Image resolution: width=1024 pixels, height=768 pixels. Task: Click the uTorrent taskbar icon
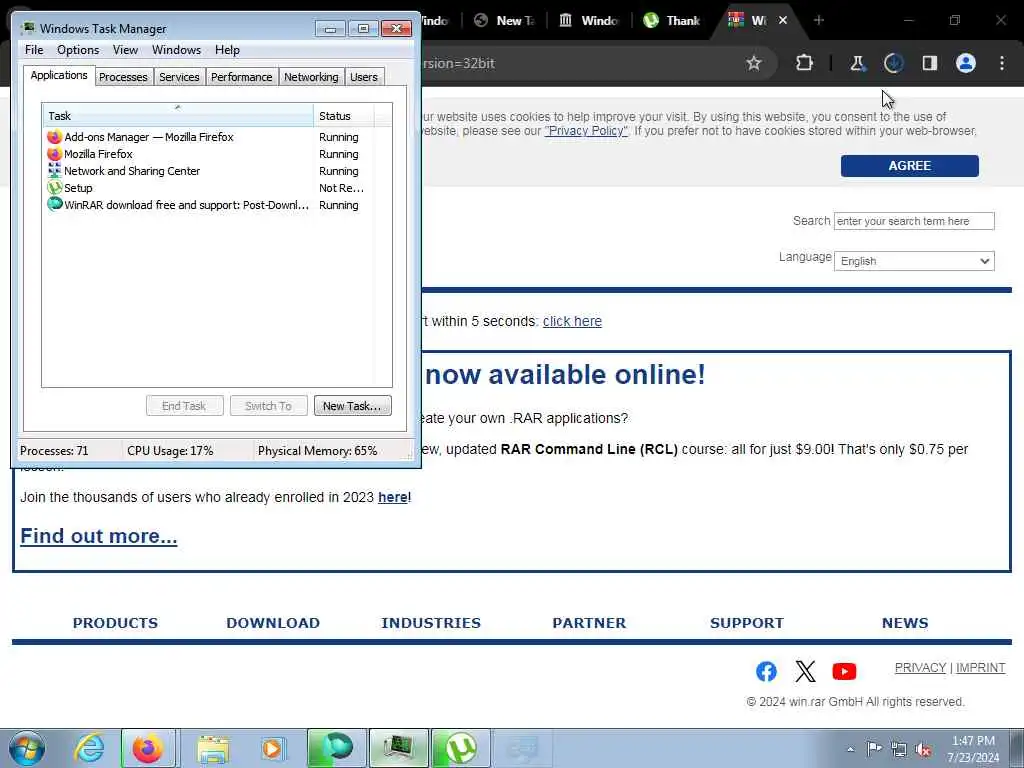(460, 748)
